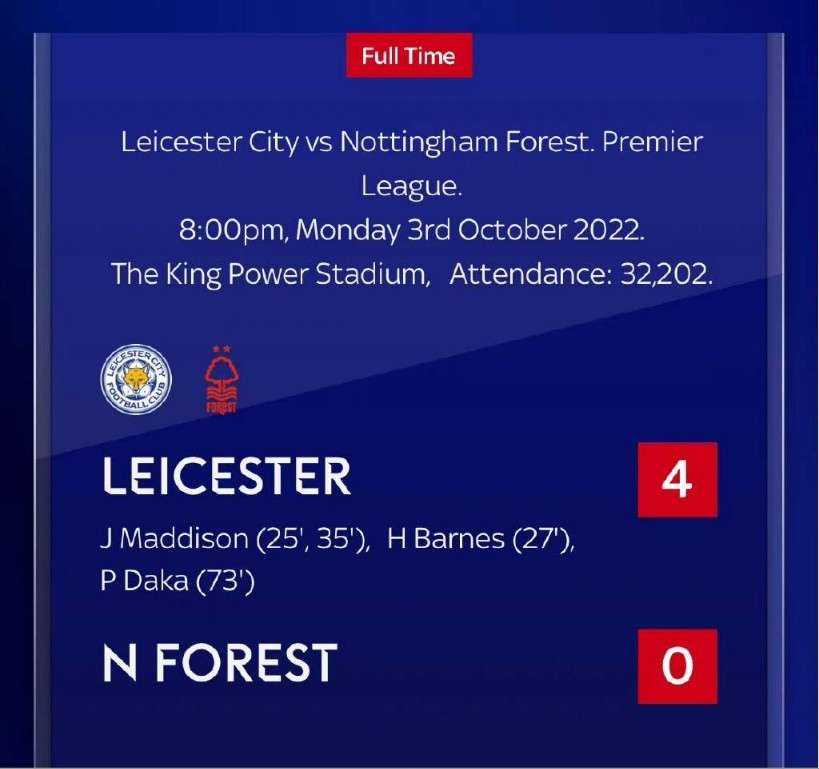Click Forest's red score box showing 0
The width and height of the screenshot is (819, 769).
click(677, 666)
